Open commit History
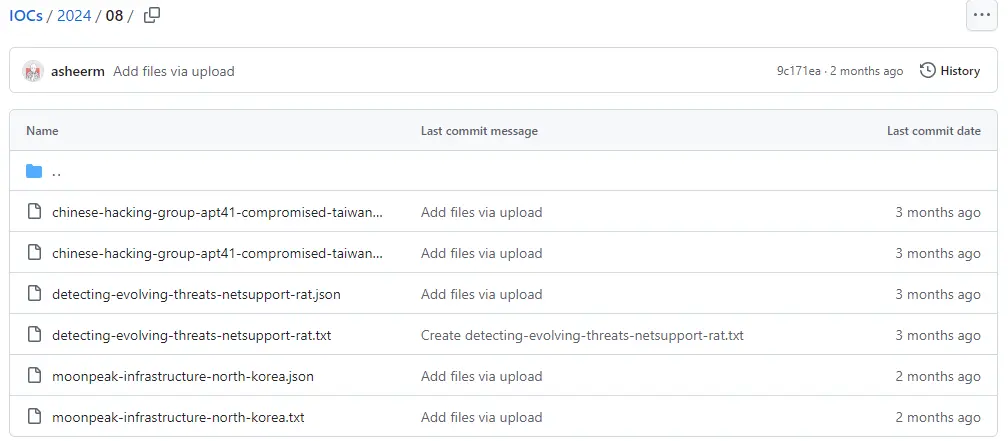This screenshot has width=1008, height=441. 950,71
